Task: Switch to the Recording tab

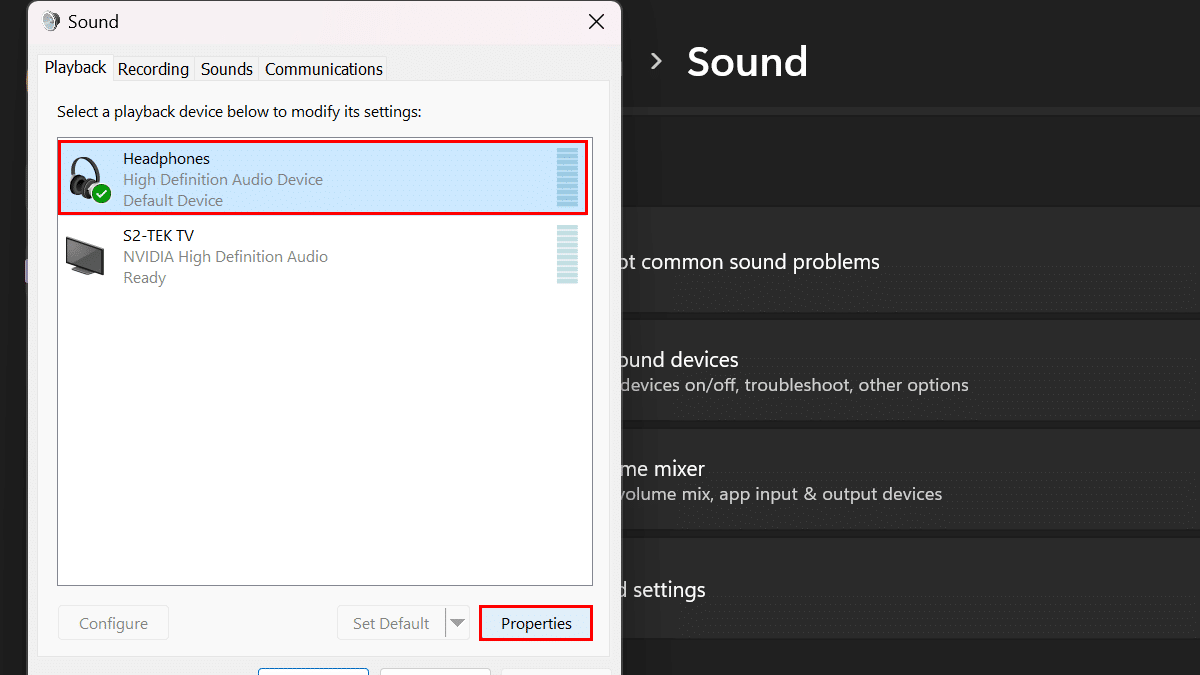Action: coord(153,69)
